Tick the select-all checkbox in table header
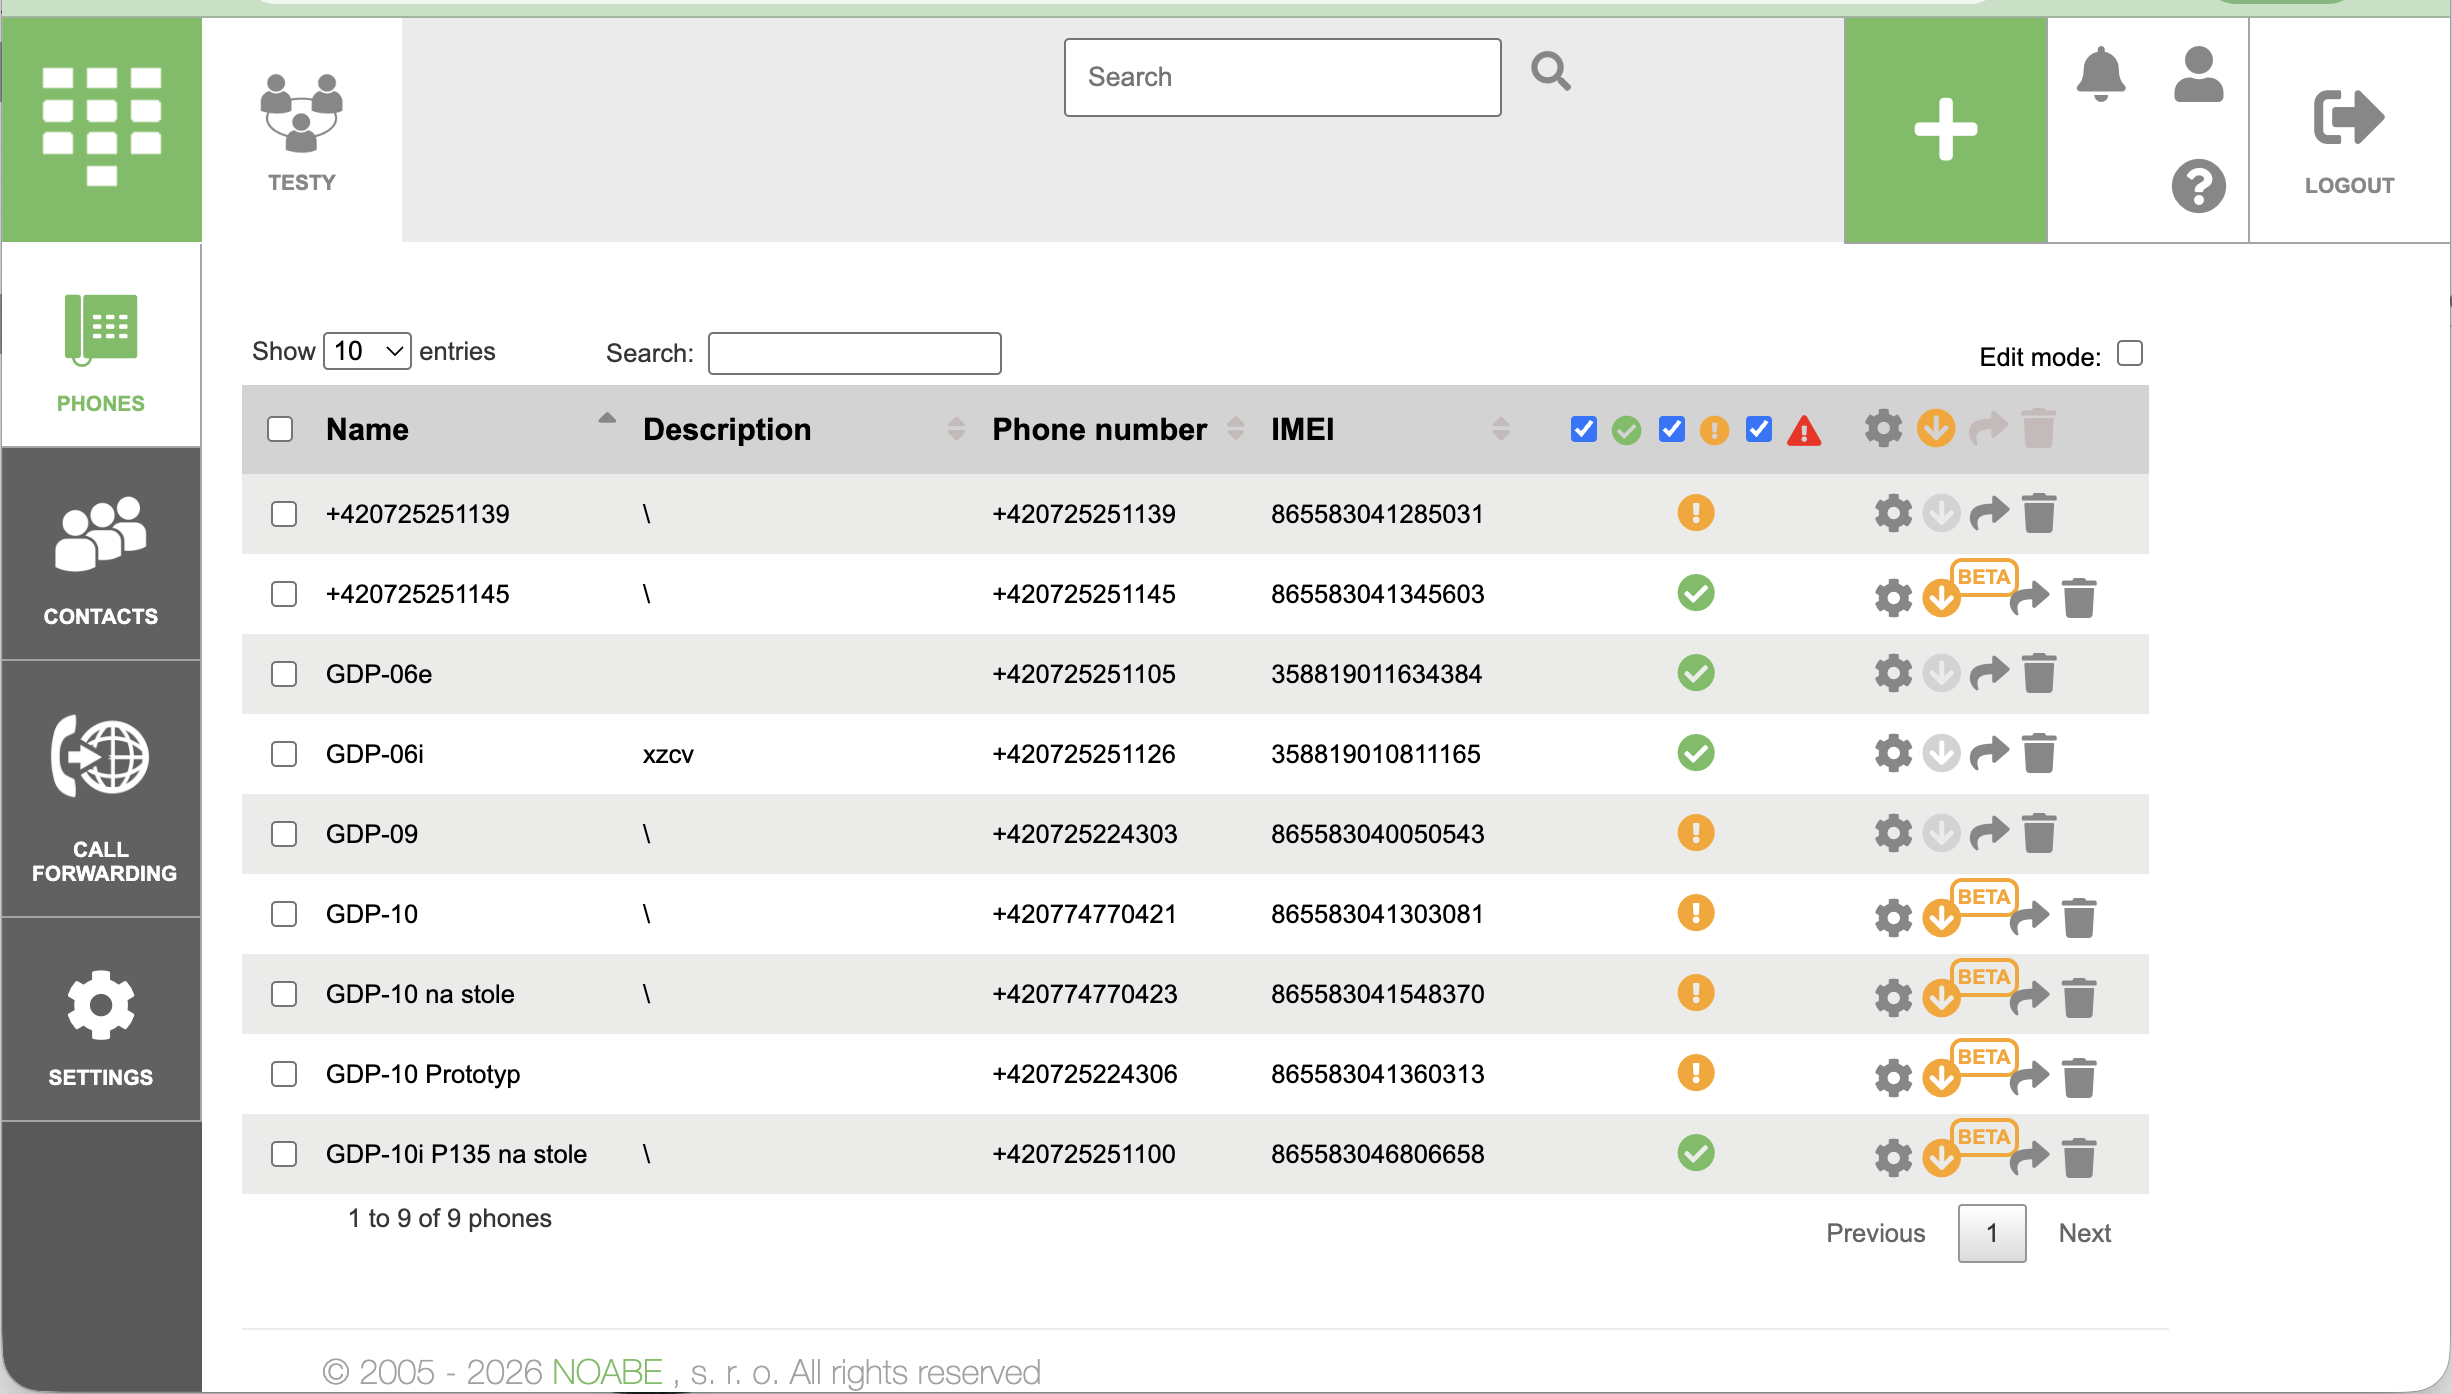Screen dimensions: 2452x1394 click(280, 430)
